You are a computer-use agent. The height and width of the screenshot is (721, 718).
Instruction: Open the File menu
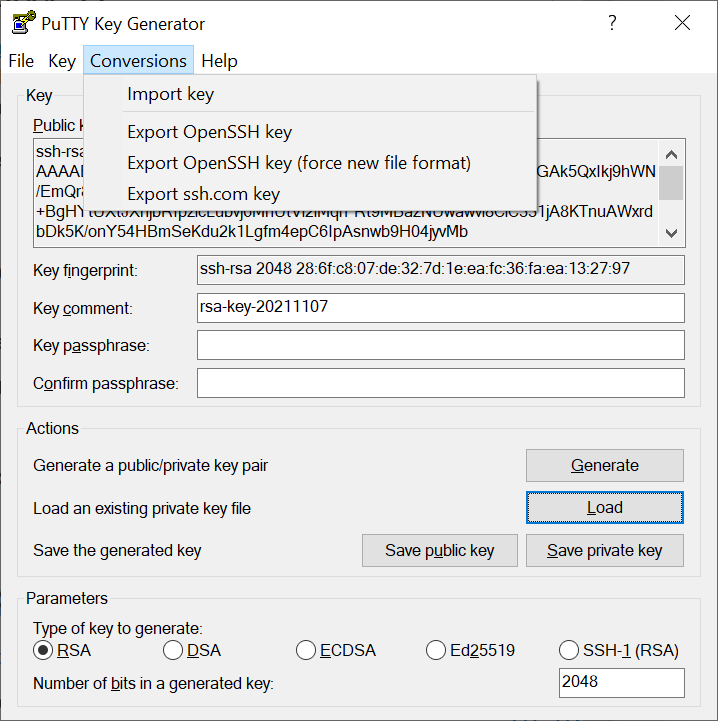pos(21,61)
